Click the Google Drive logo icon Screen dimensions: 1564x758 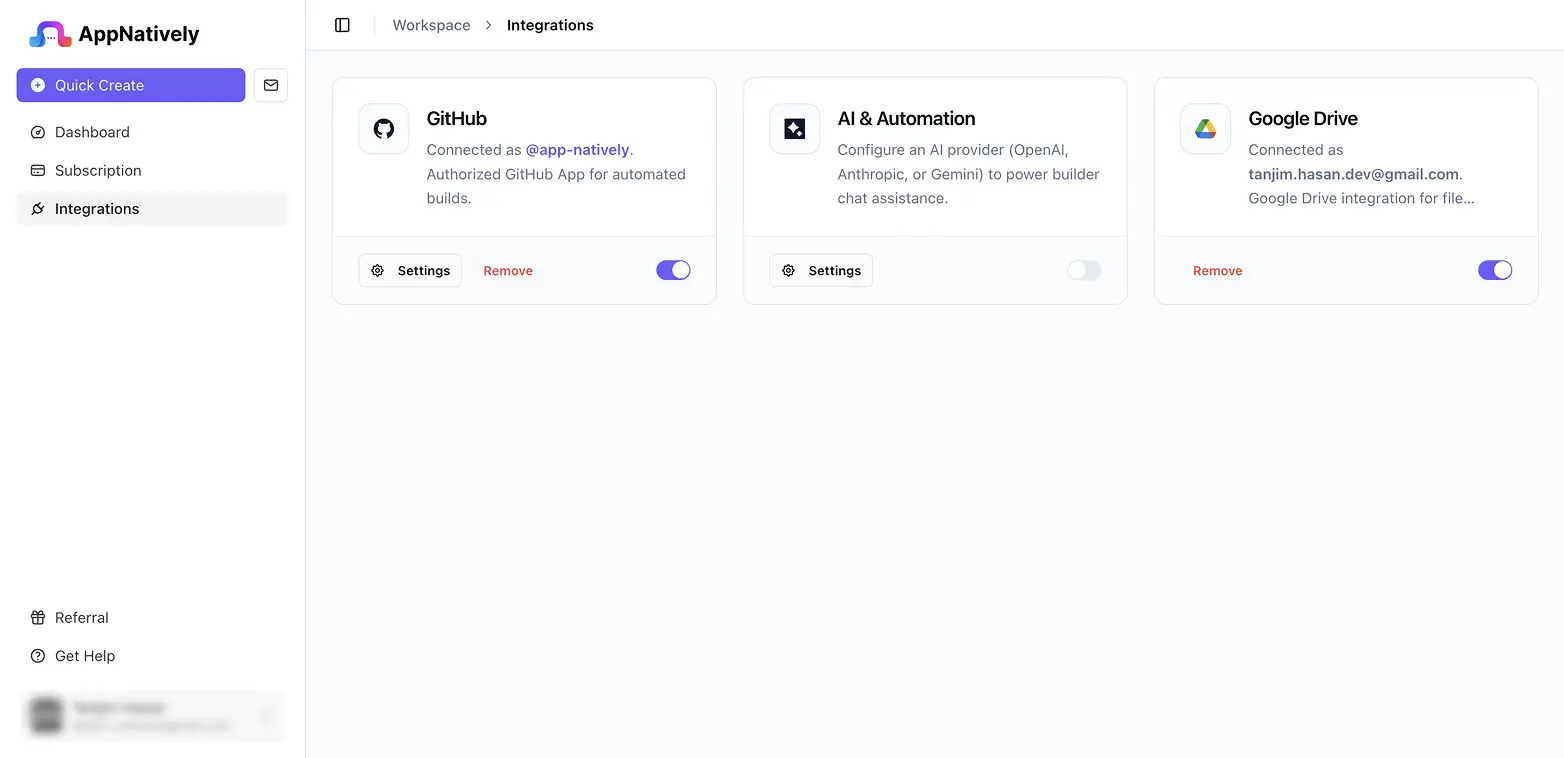pos(1206,129)
